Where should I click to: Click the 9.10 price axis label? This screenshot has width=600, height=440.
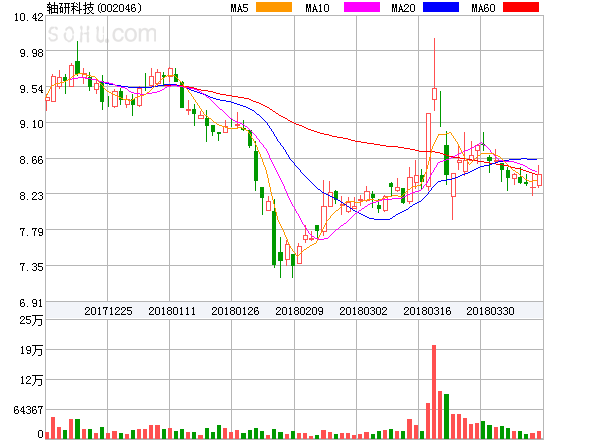tap(32, 124)
